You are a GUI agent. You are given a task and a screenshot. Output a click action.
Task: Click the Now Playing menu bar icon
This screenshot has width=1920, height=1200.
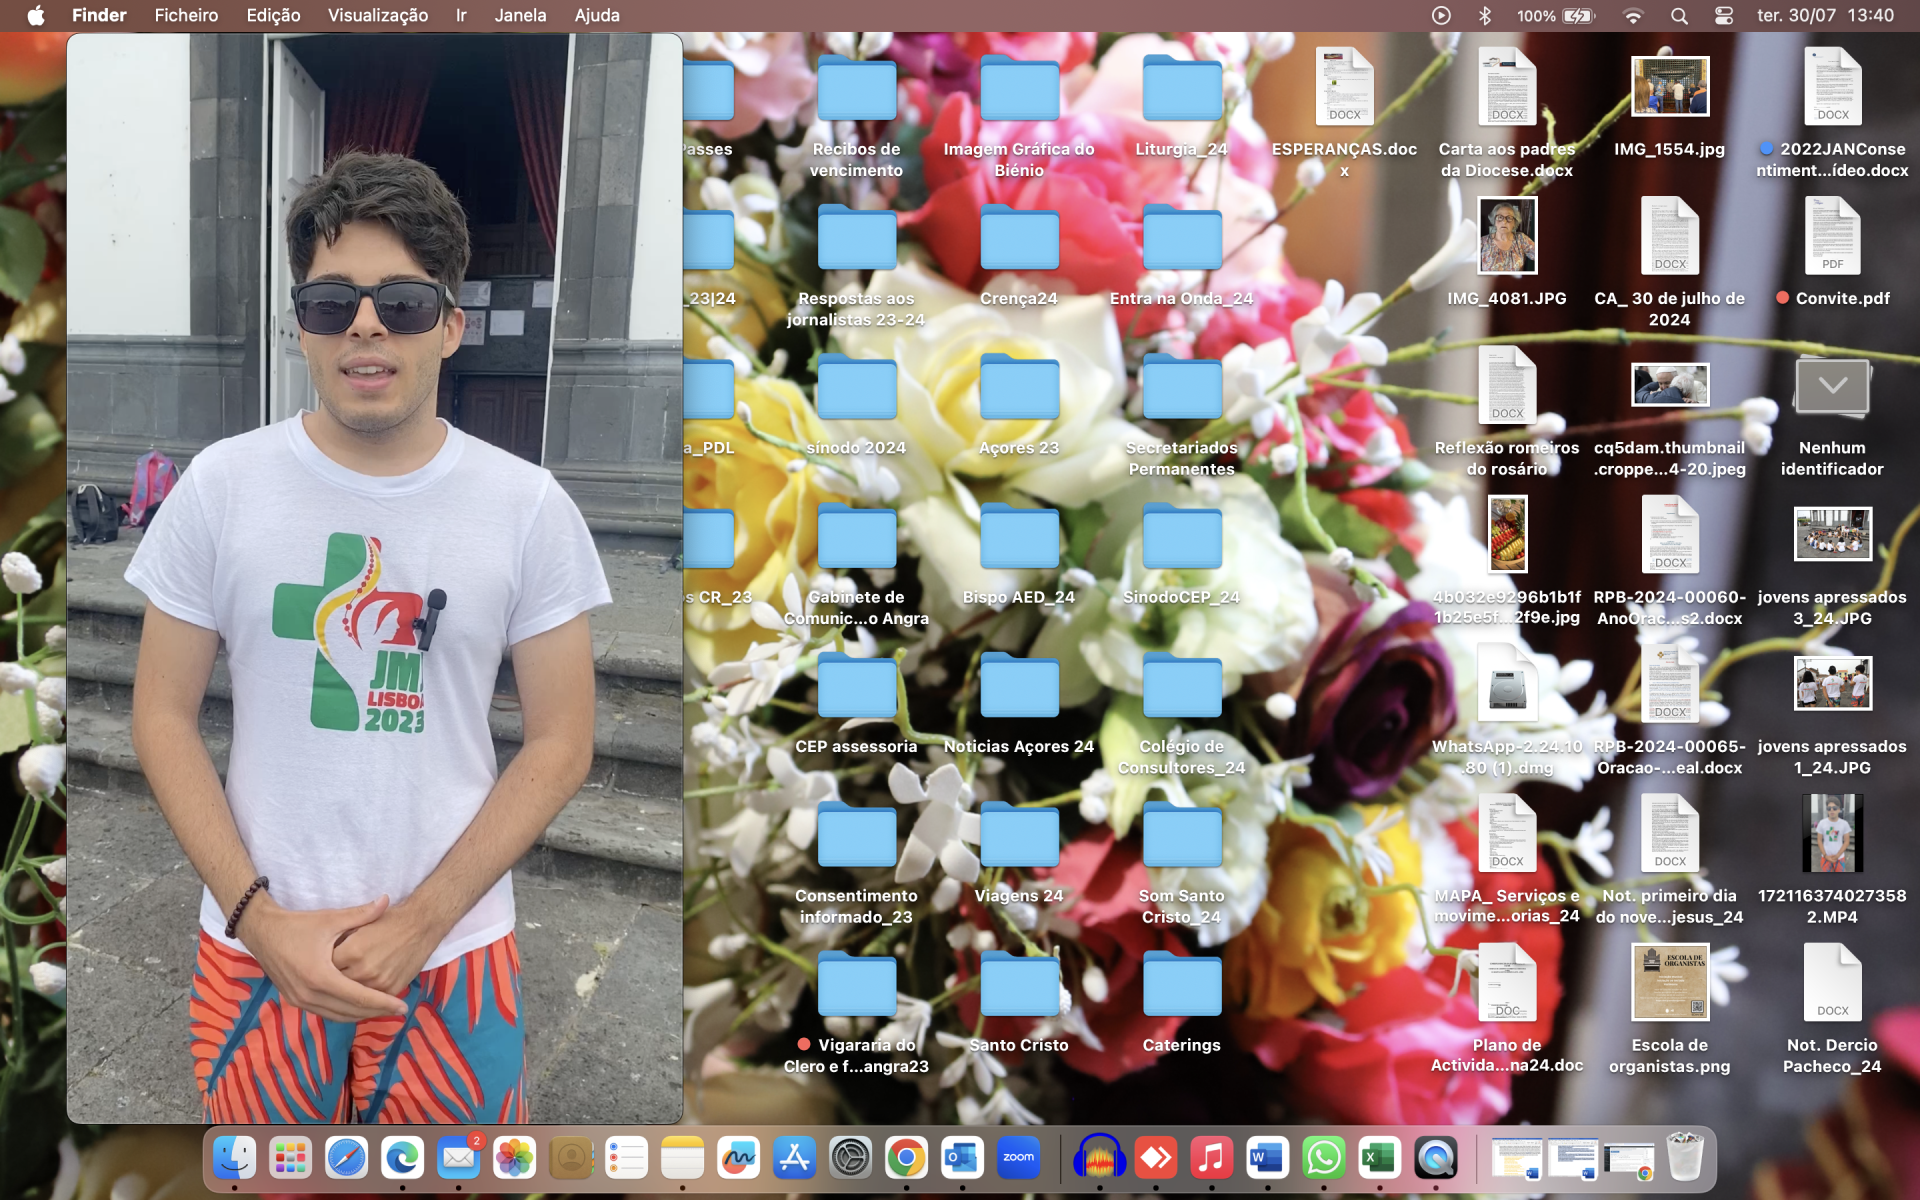click(x=1441, y=15)
